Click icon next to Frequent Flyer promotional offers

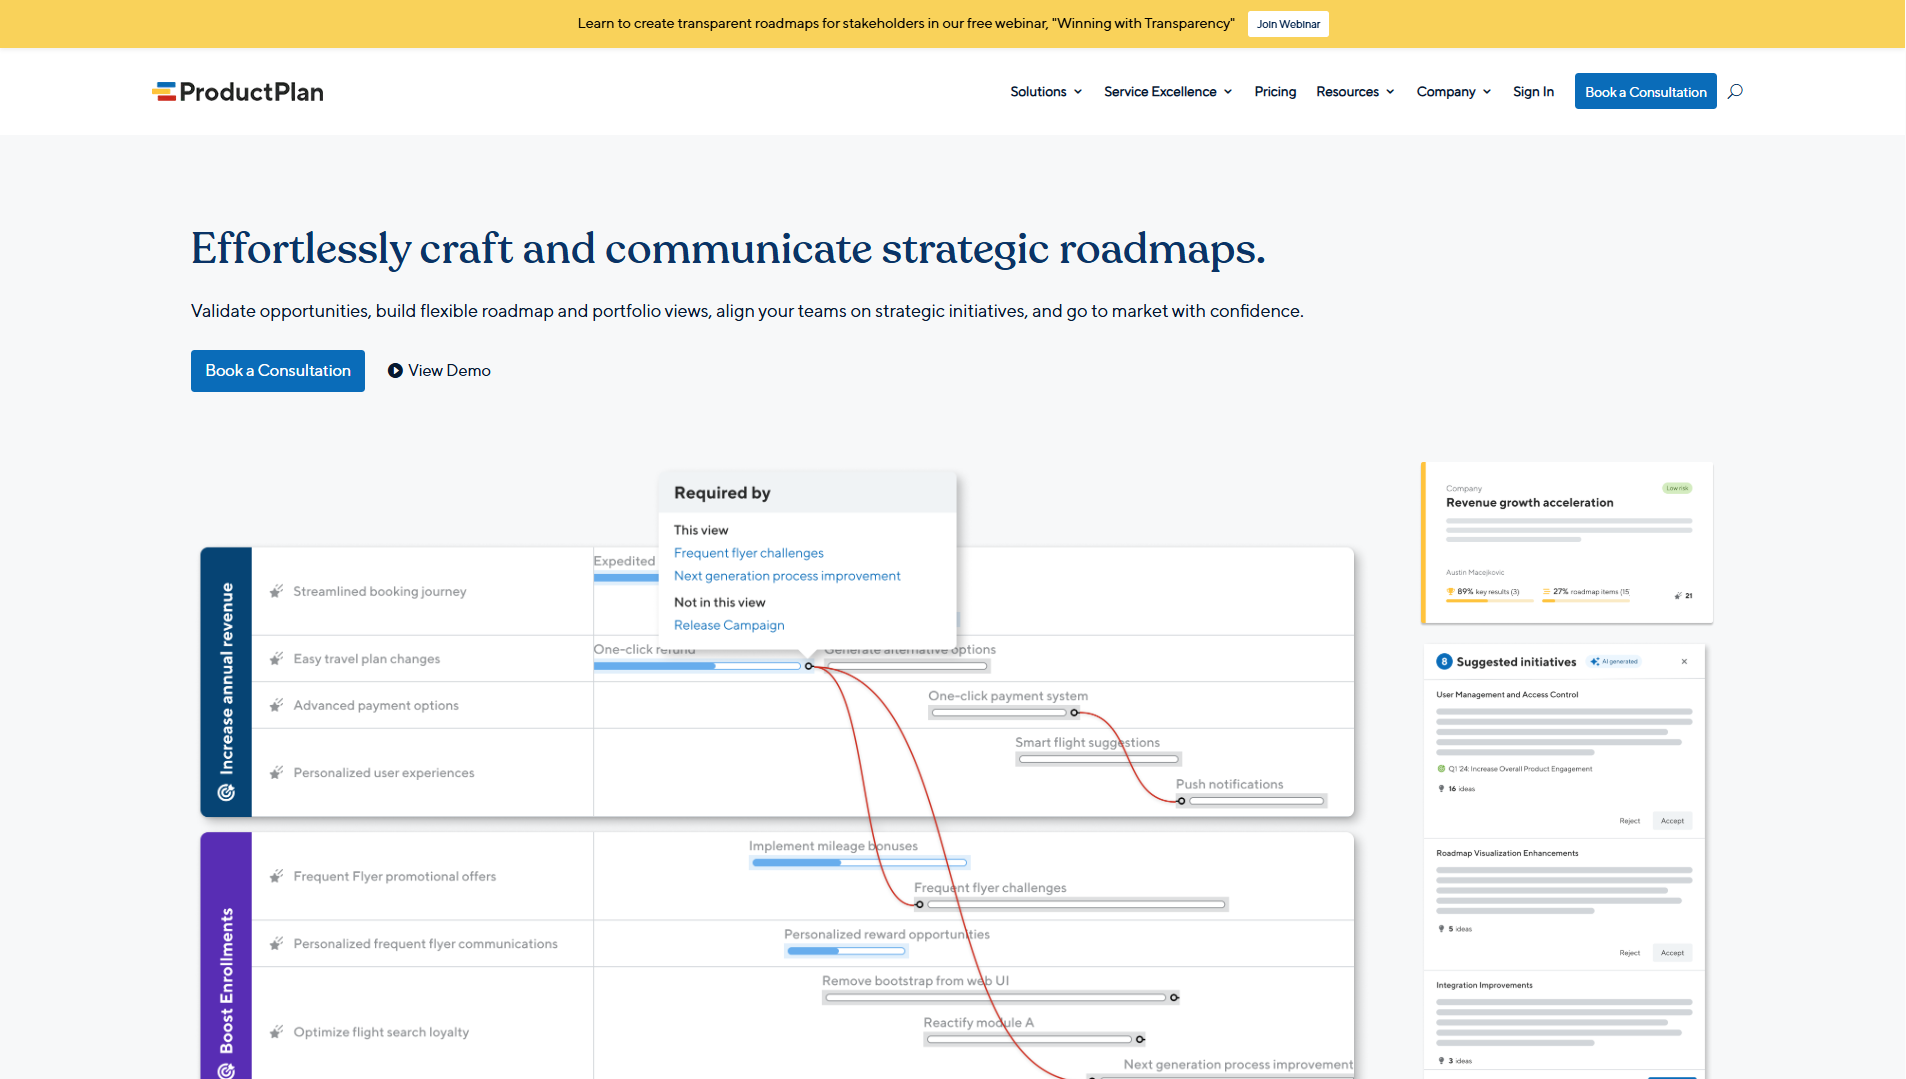[x=276, y=876]
